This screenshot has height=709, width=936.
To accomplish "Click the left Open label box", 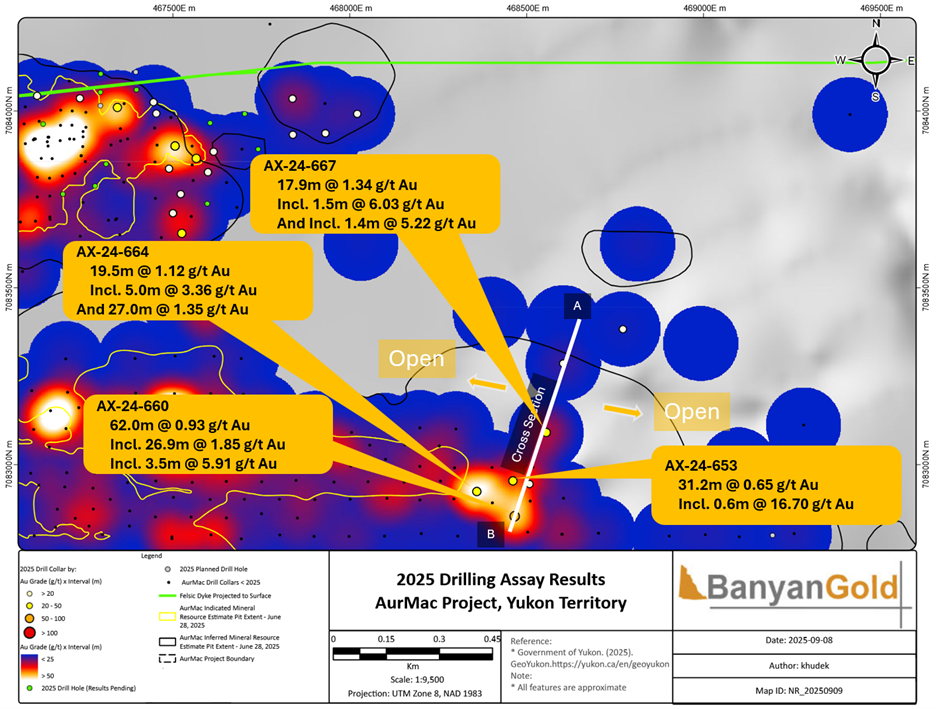I will [417, 359].
